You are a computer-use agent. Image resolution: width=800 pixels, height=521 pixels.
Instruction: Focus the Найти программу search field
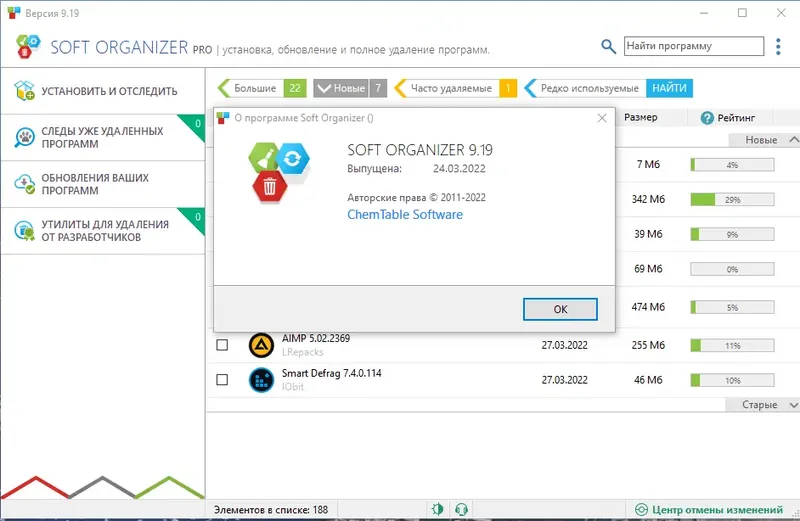694,46
